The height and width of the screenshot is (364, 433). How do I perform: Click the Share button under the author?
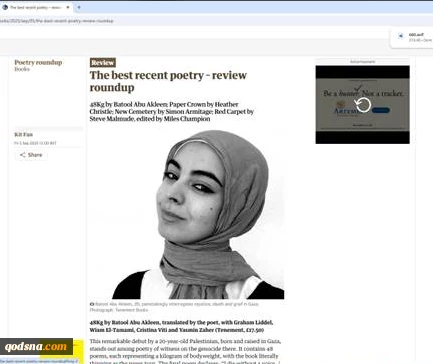coord(31,155)
